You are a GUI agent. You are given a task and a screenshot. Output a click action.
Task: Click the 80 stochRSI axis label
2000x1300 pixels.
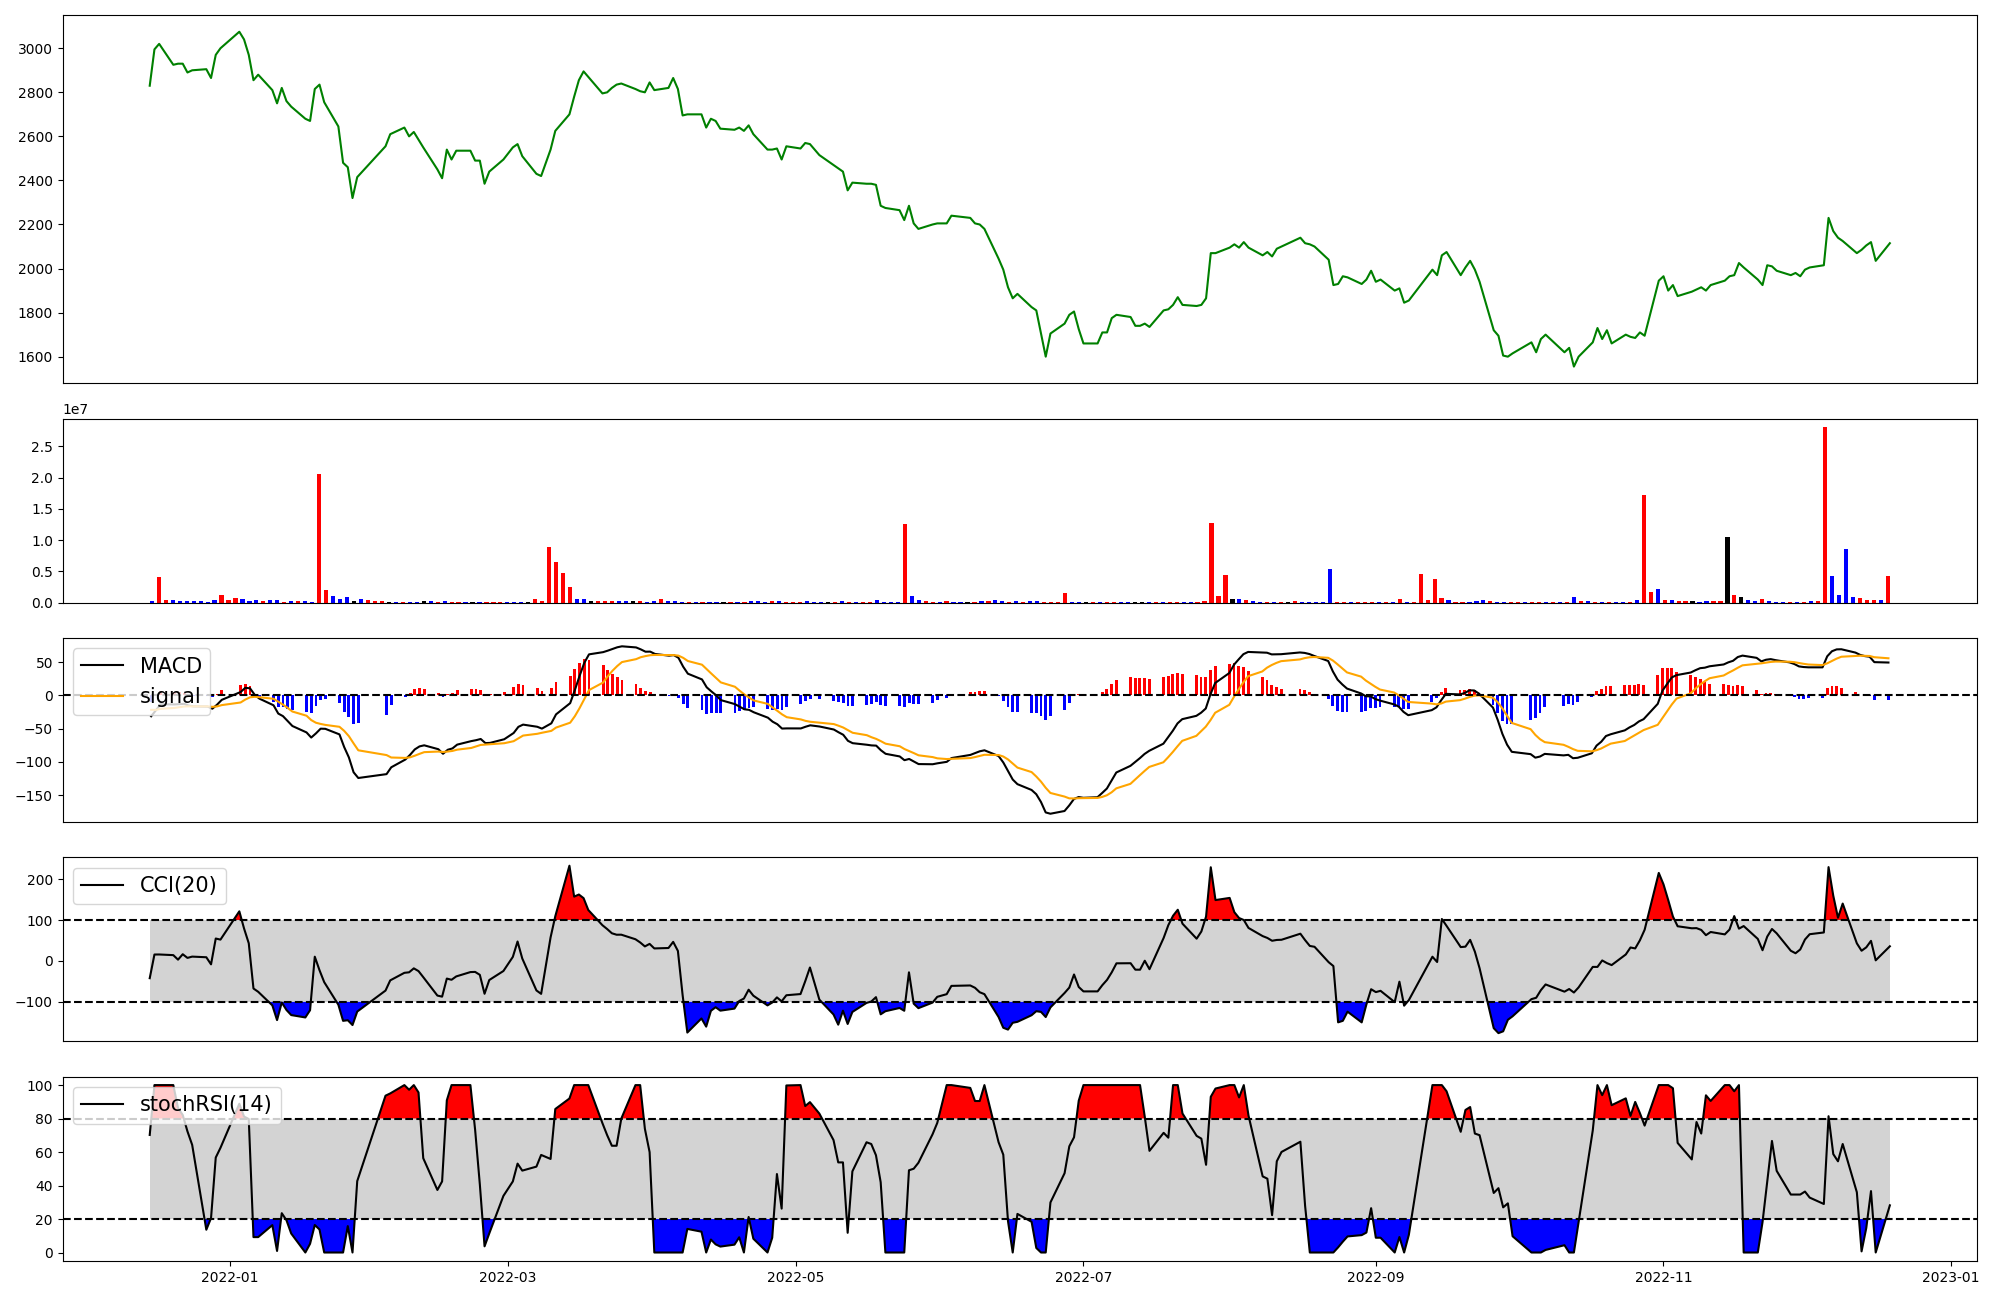(x=45, y=1119)
